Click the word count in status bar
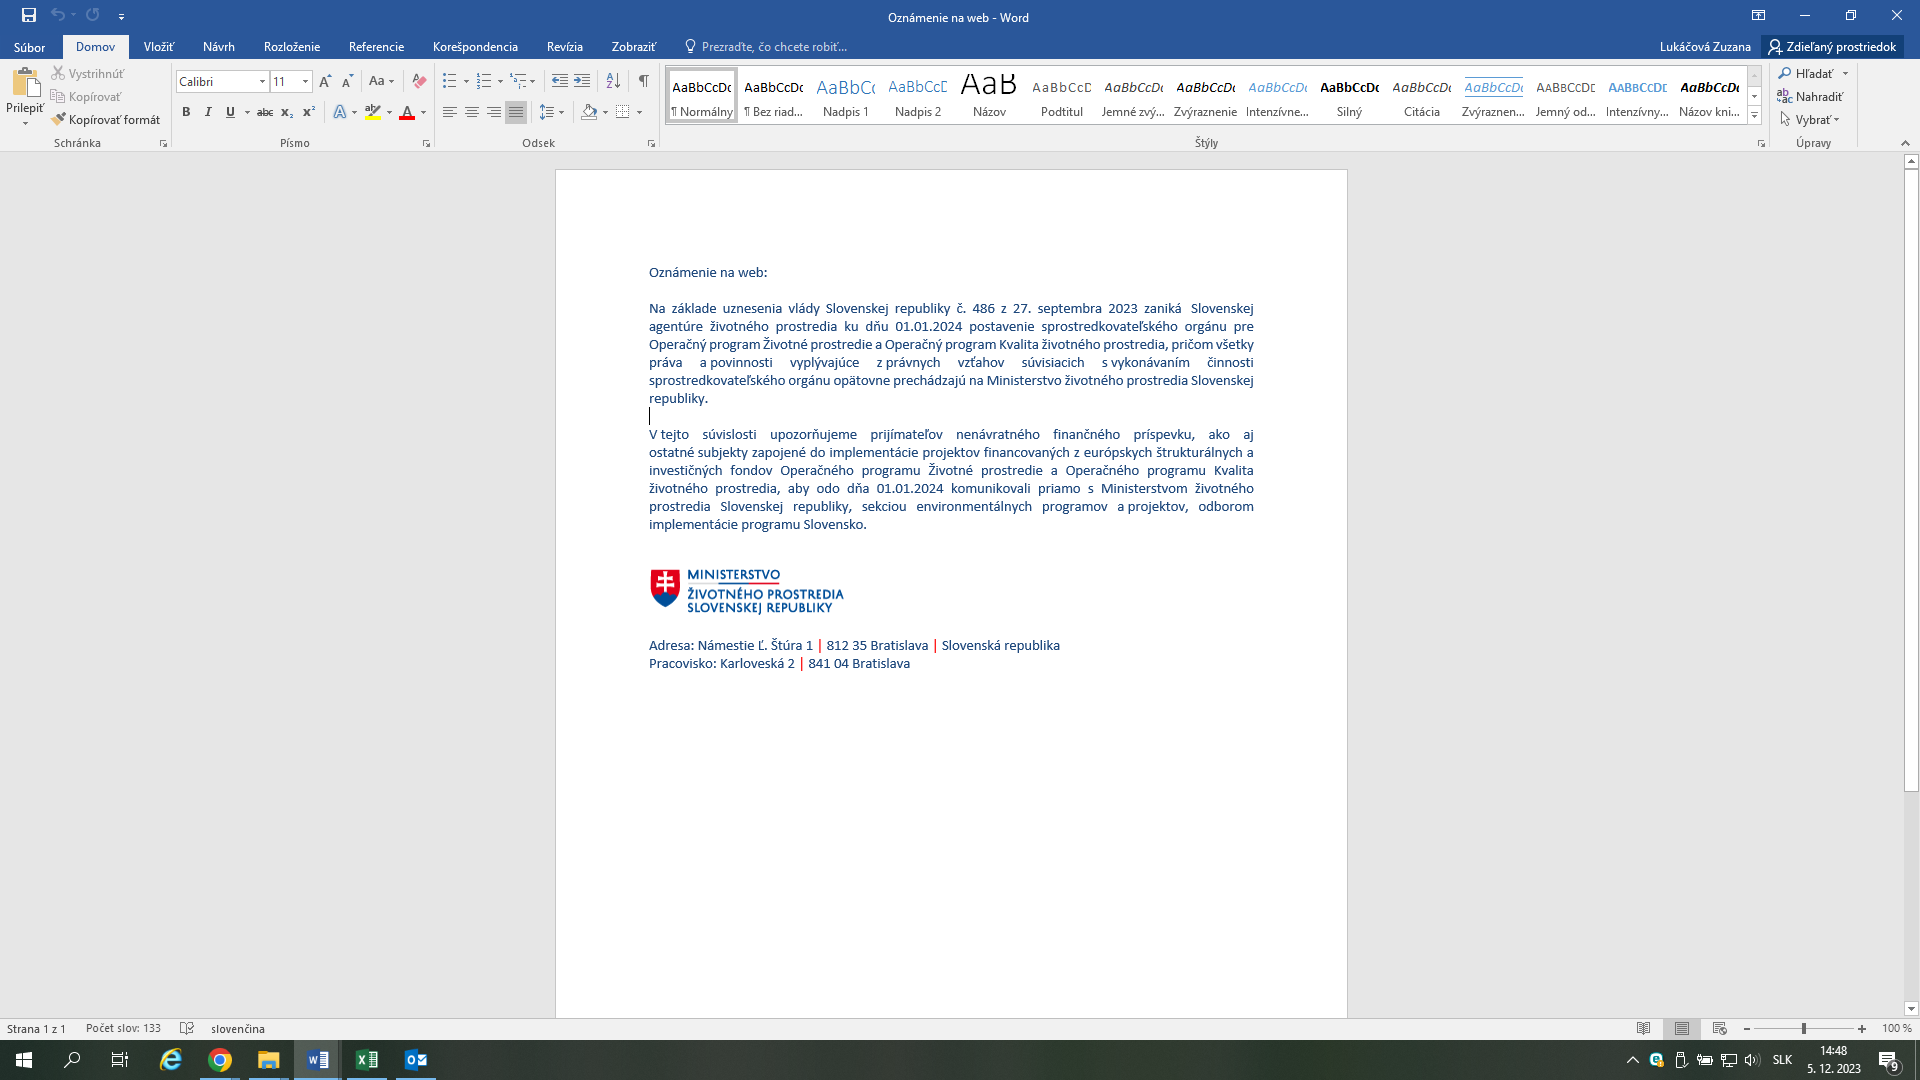The image size is (1920, 1080). click(123, 1028)
